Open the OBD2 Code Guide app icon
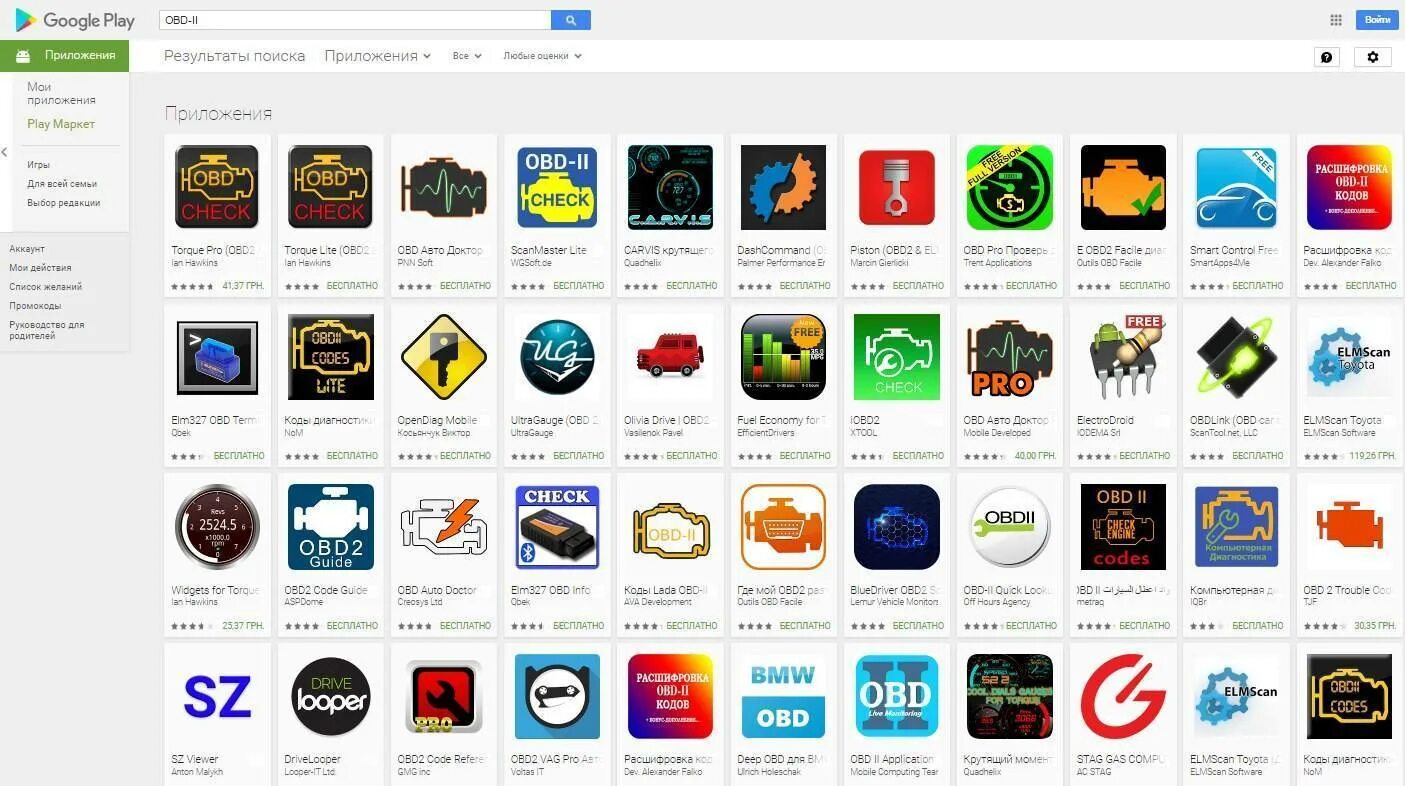Image resolution: width=1405 pixels, height=786 pixels. pos(330,527)
